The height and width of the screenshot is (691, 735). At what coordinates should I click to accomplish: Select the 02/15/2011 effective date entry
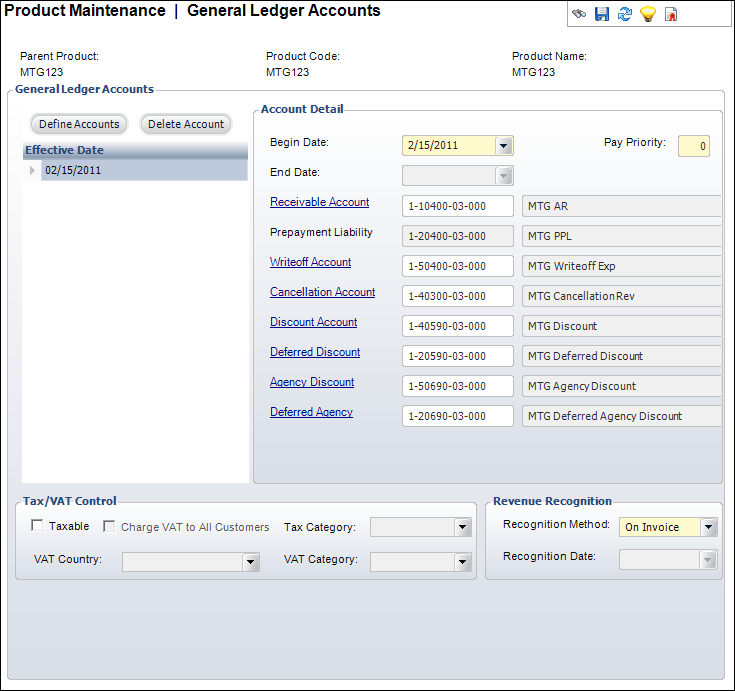point(73,171)
